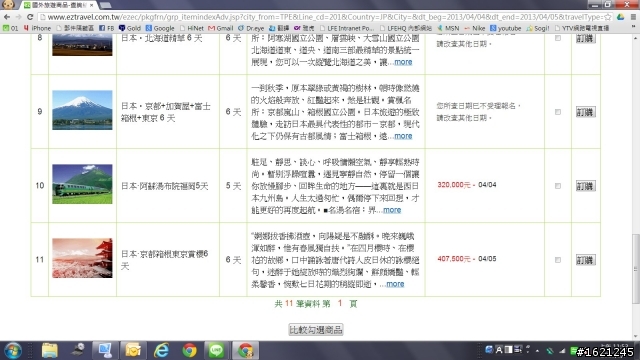Viewport: 640px width, 360px height.
Task: Click the 比較勾選商品 compare button
Action: [x=316, y=330]
